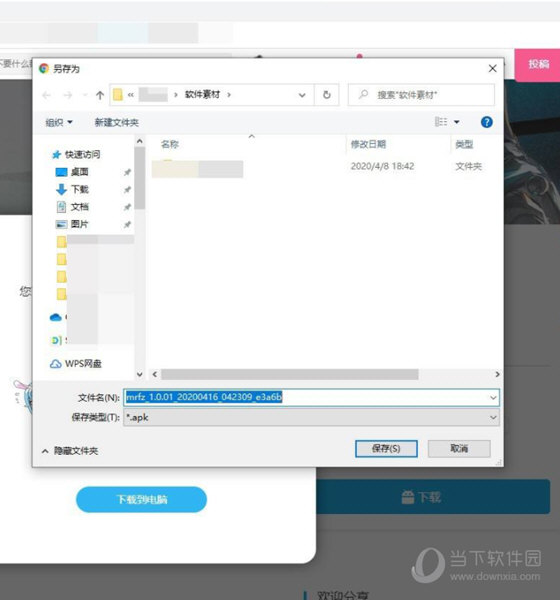560x600 pixels.
Task: Select 快速访问 in the sidebar
Action: pos(76,155)
